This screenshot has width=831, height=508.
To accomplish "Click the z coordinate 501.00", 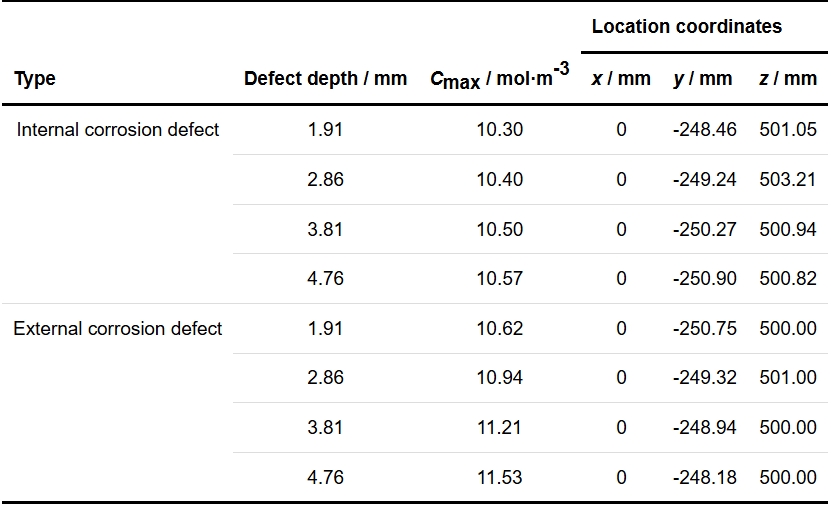I will [x=788, y=378].
